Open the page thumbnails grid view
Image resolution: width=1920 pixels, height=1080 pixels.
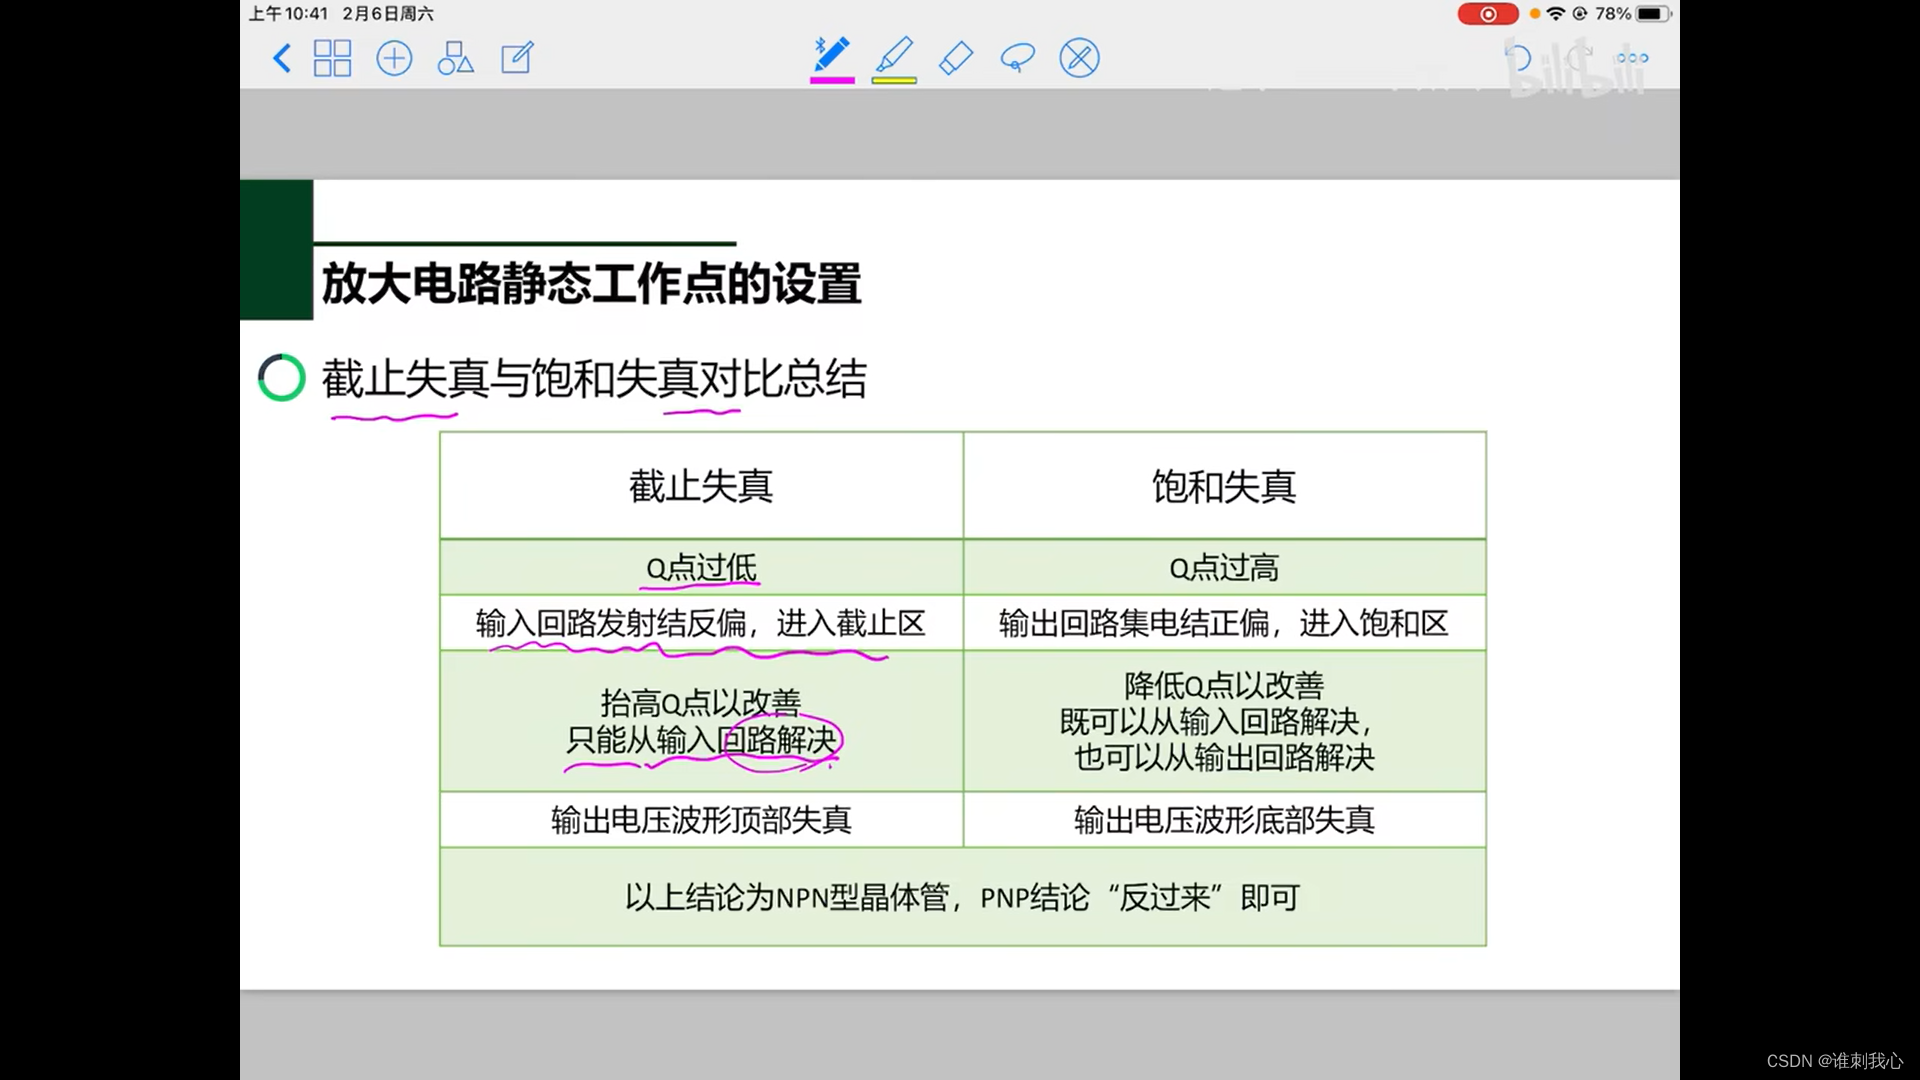pyautogui.click(x=332, y=58)
